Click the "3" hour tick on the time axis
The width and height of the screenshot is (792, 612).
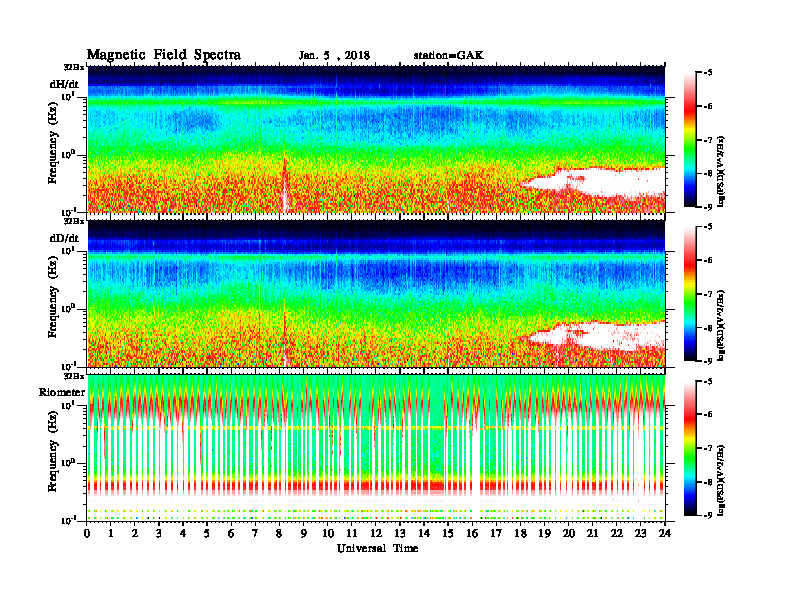(x=159, y=533)
